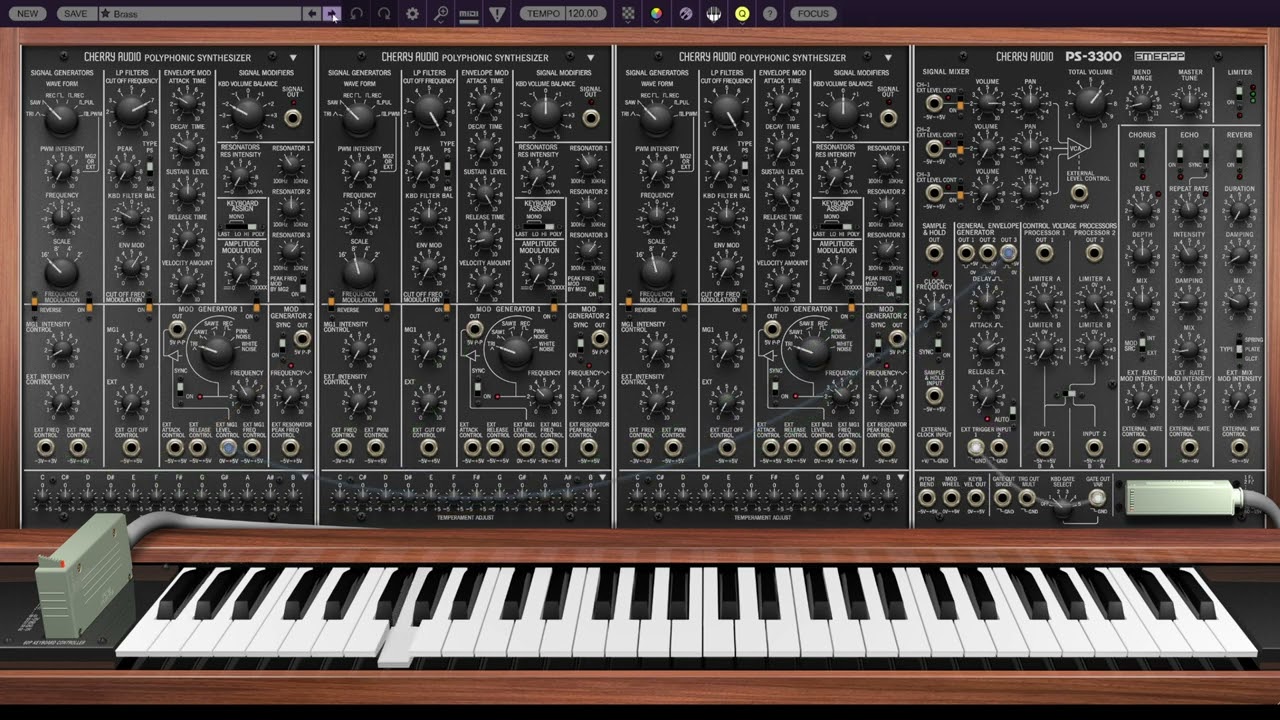
Task: Toggle the yellow Q QWERTY keyboard icon
Action: pos(742,14)
